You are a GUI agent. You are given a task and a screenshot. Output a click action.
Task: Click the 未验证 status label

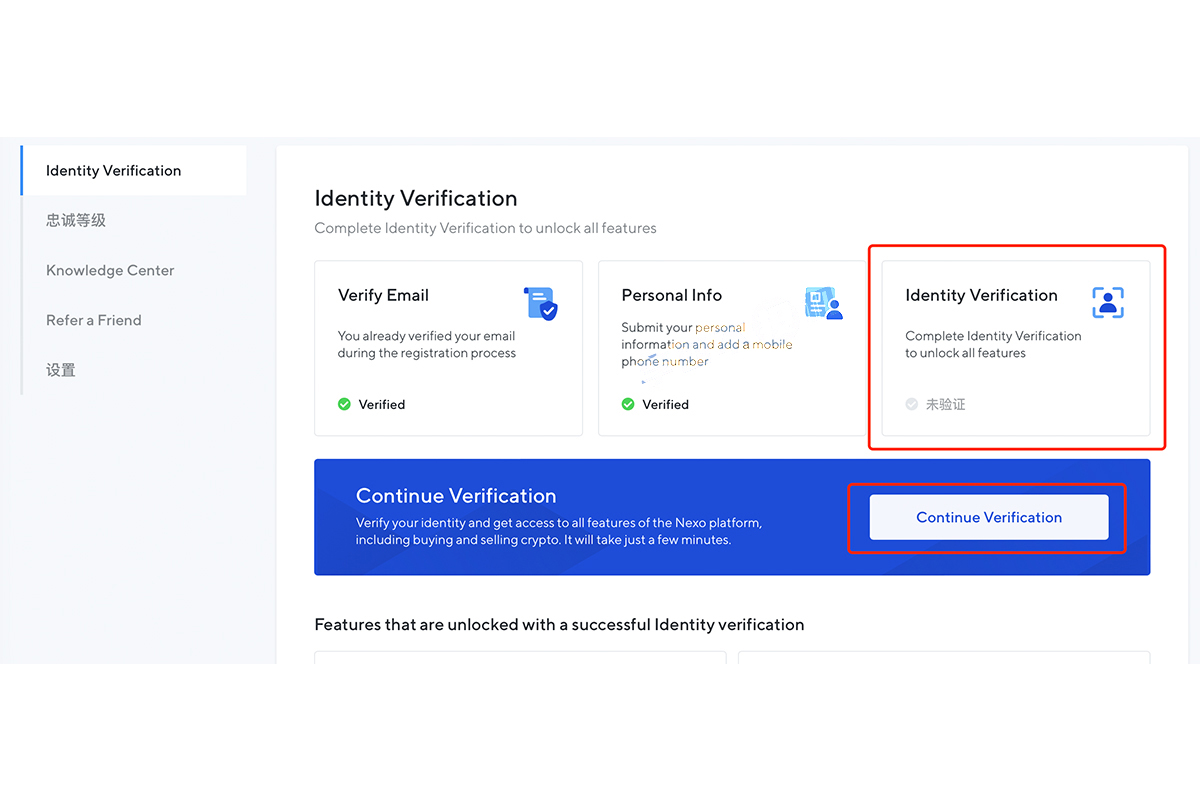tap(946, 405)
